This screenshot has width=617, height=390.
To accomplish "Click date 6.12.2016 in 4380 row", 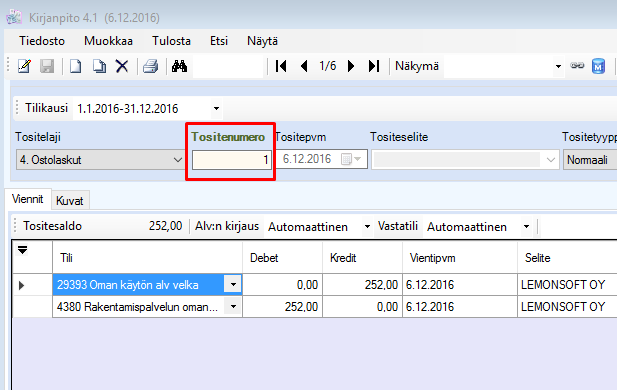I will point(460,307).
